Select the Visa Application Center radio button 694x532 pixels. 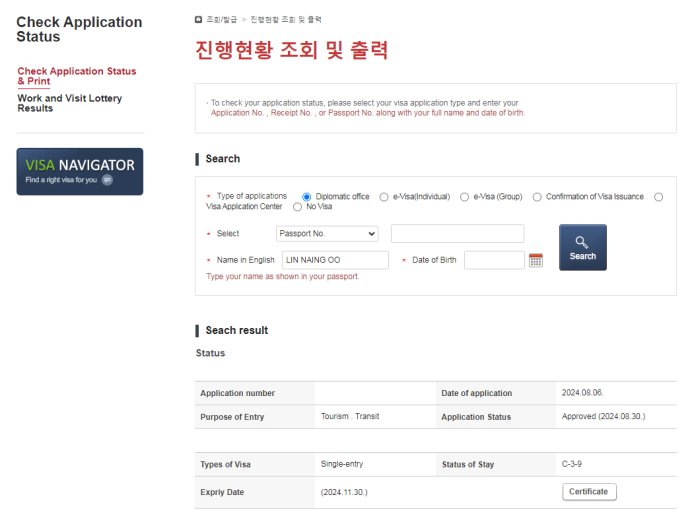(x=658, y=197)
